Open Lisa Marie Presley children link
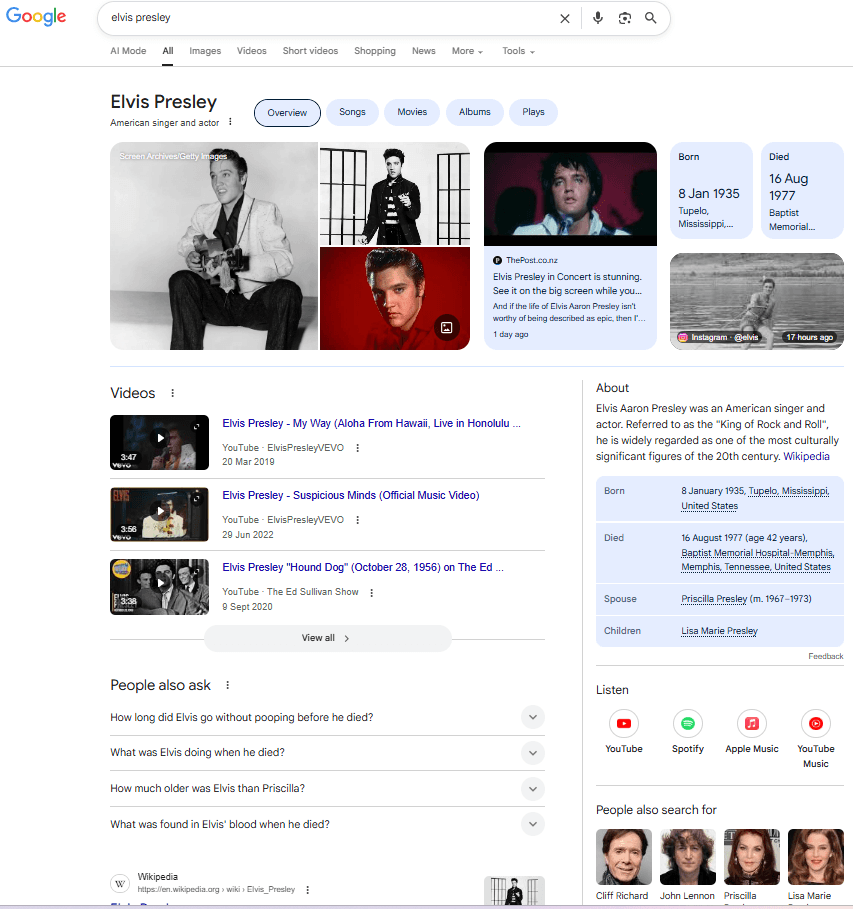853x909 pixels. coord(719,631)
